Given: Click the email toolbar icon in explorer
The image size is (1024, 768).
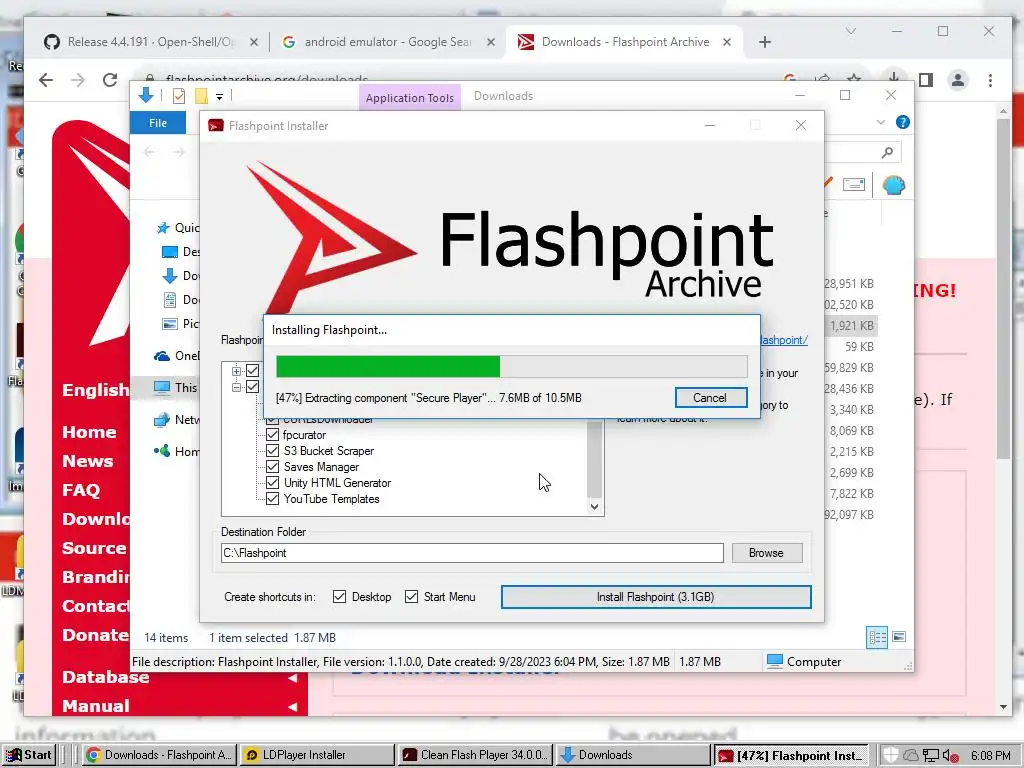Looking at the screenshot, I should [x=854, y=185].
